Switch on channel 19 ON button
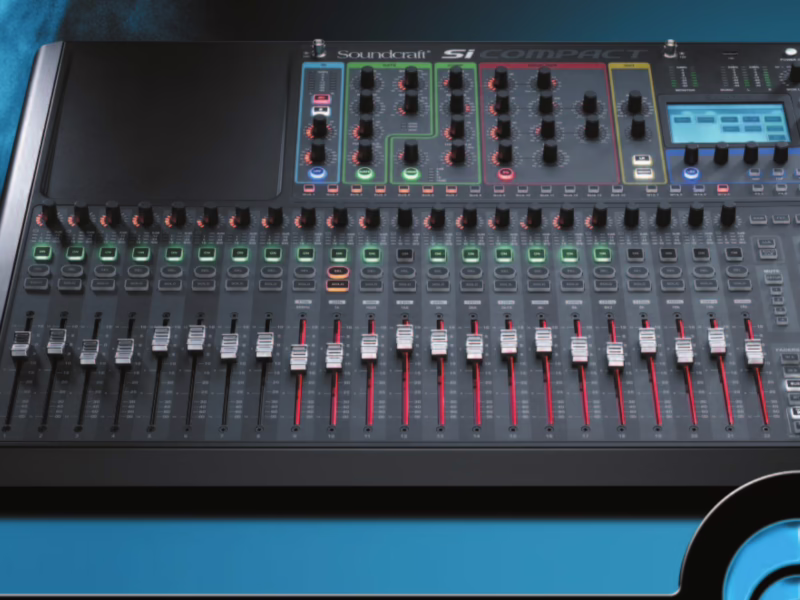The image size is (800, 600). [x=635, y=253]
